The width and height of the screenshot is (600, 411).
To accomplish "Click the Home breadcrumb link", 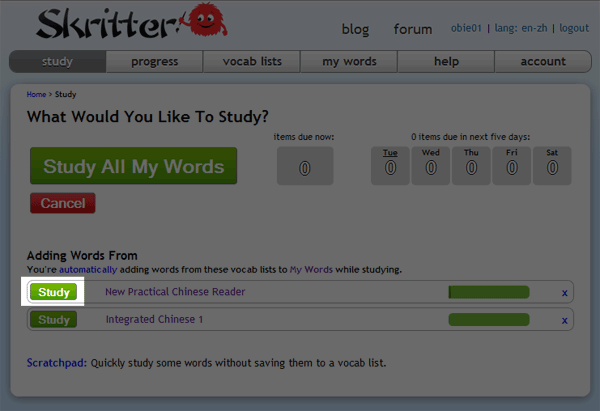I will (x=36, y=95).
